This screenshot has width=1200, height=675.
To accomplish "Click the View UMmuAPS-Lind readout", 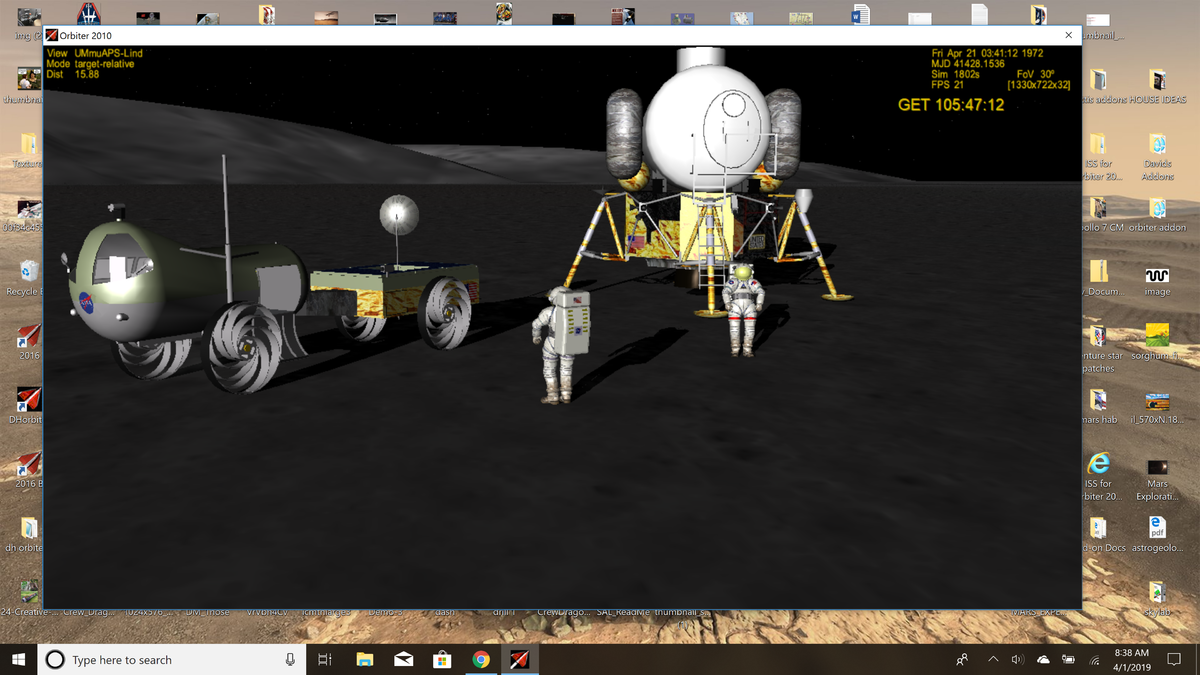I will 94,53.
